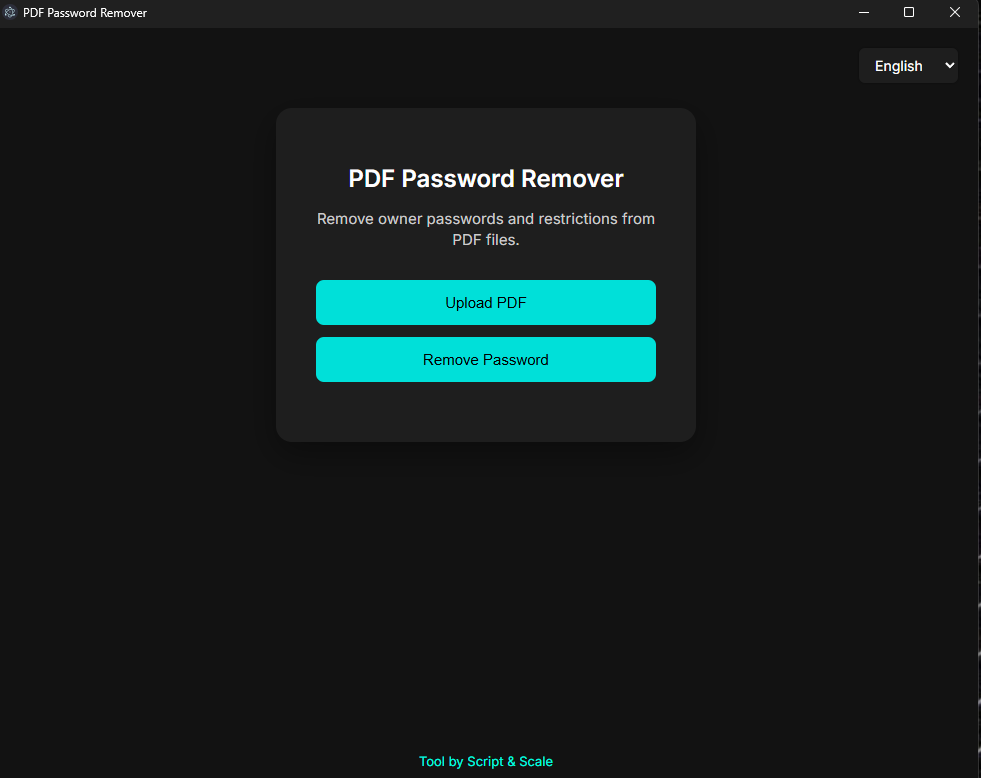Open the English language dropdown
The image size is (981, 778).
coord(908,66)
